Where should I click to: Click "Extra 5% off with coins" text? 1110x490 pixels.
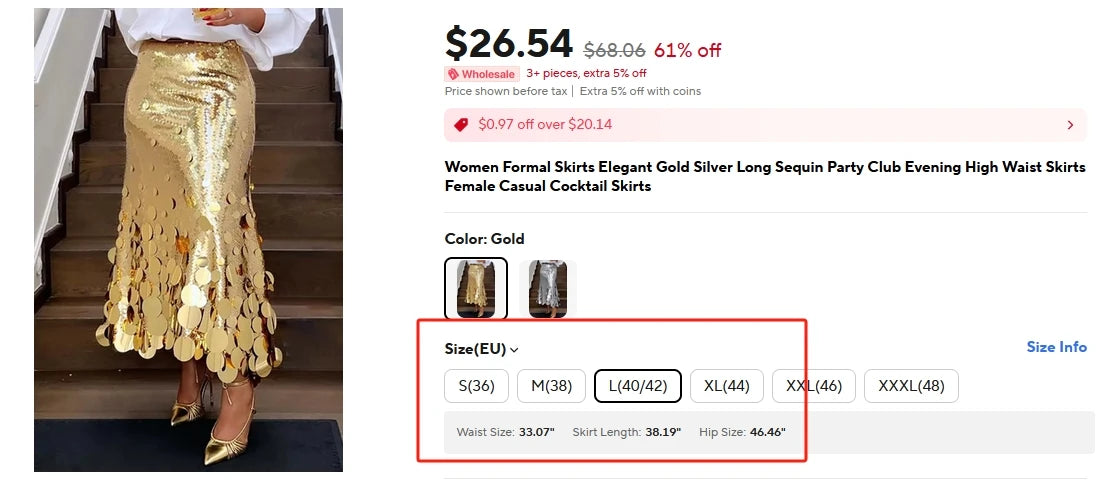(640, 91)
